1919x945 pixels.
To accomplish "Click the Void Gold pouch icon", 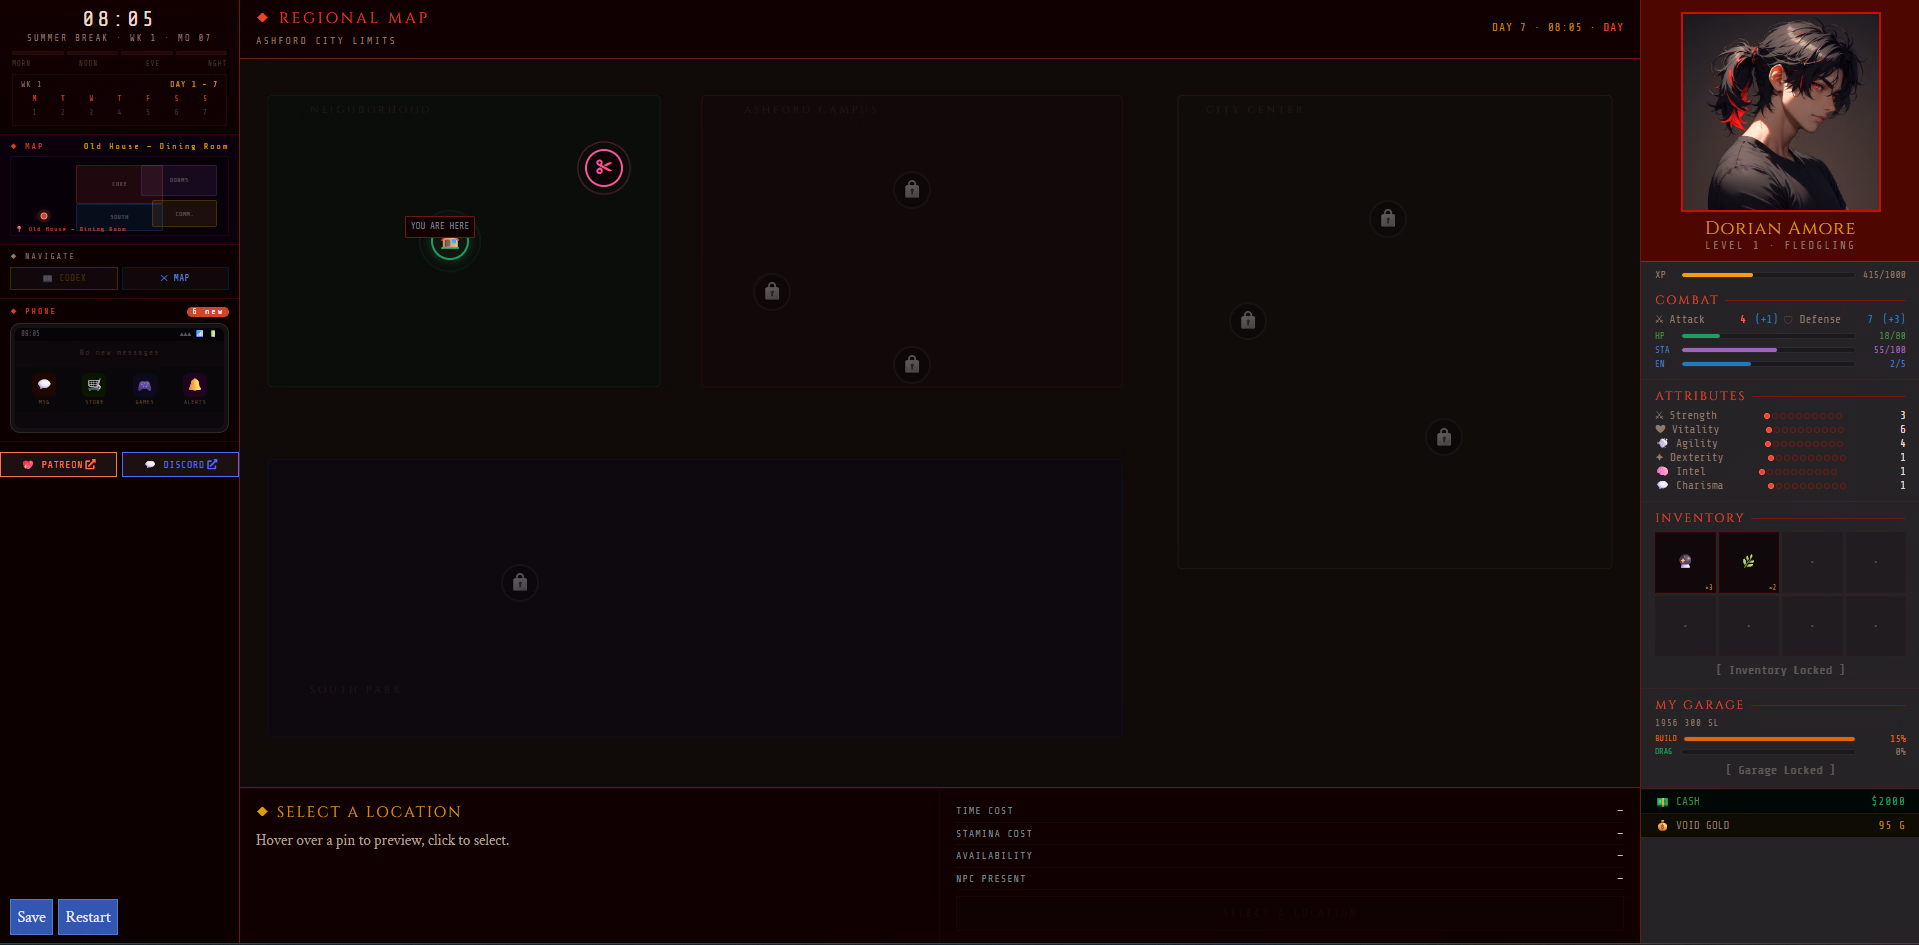I will (1662, 826).
